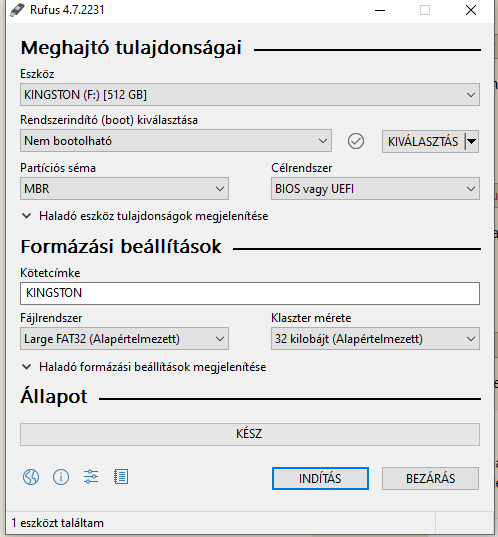Click the Kötetcímke KINGSTON text field

click(250, 294)
